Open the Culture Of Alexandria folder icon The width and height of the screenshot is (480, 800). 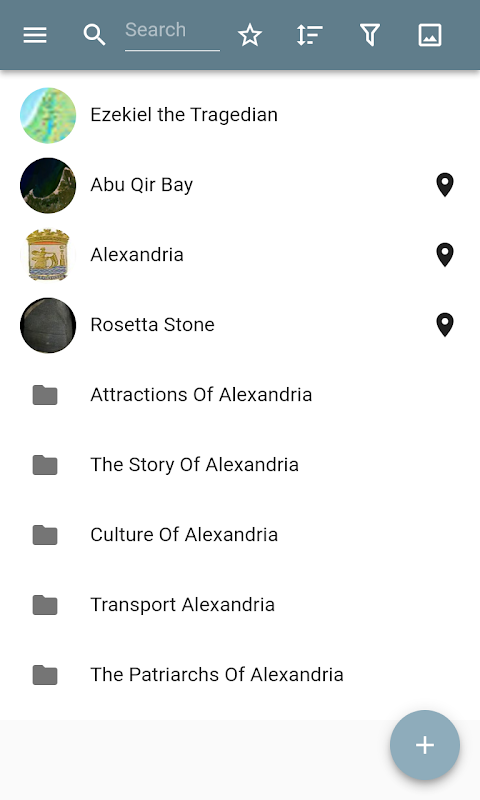point(45,535)
